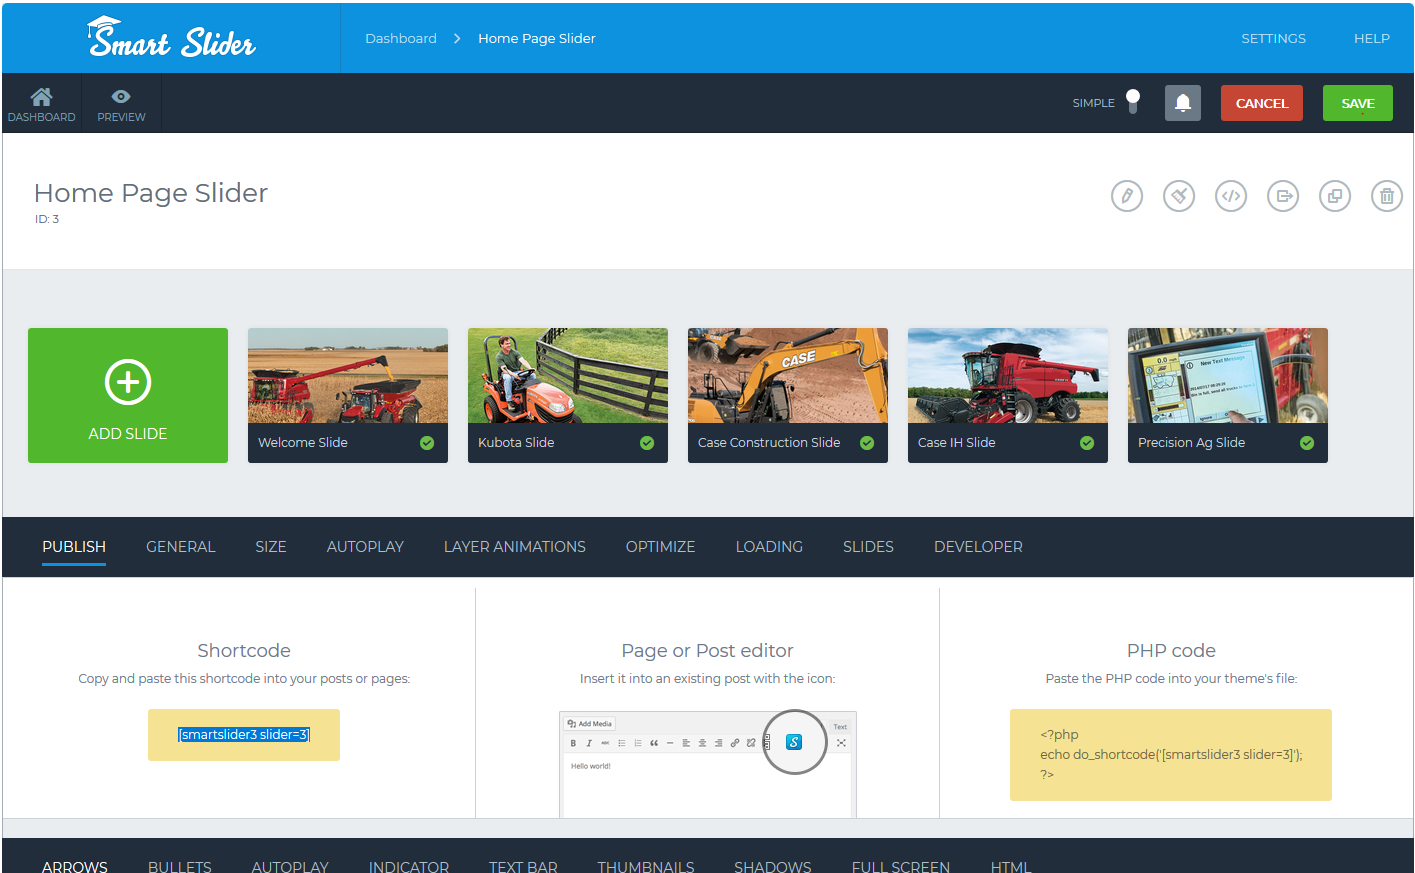Click the "Shortcode" heading
1415x873 pixels.
[244, 651]
